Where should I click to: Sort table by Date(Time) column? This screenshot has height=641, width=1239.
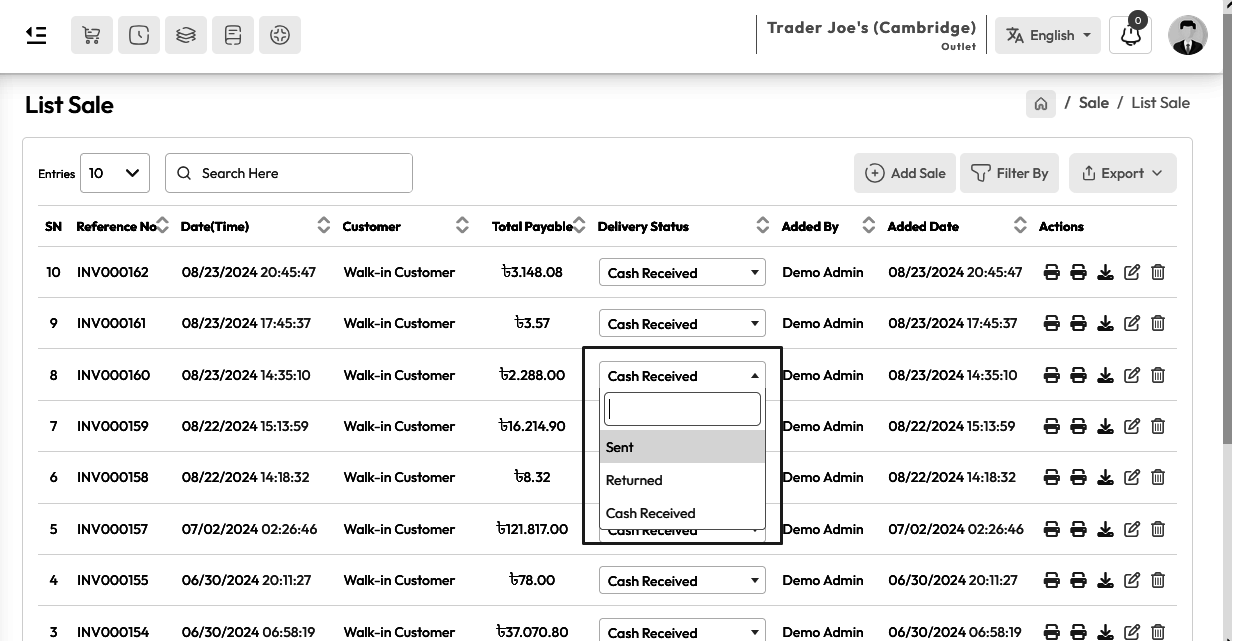tap(323, 226)
